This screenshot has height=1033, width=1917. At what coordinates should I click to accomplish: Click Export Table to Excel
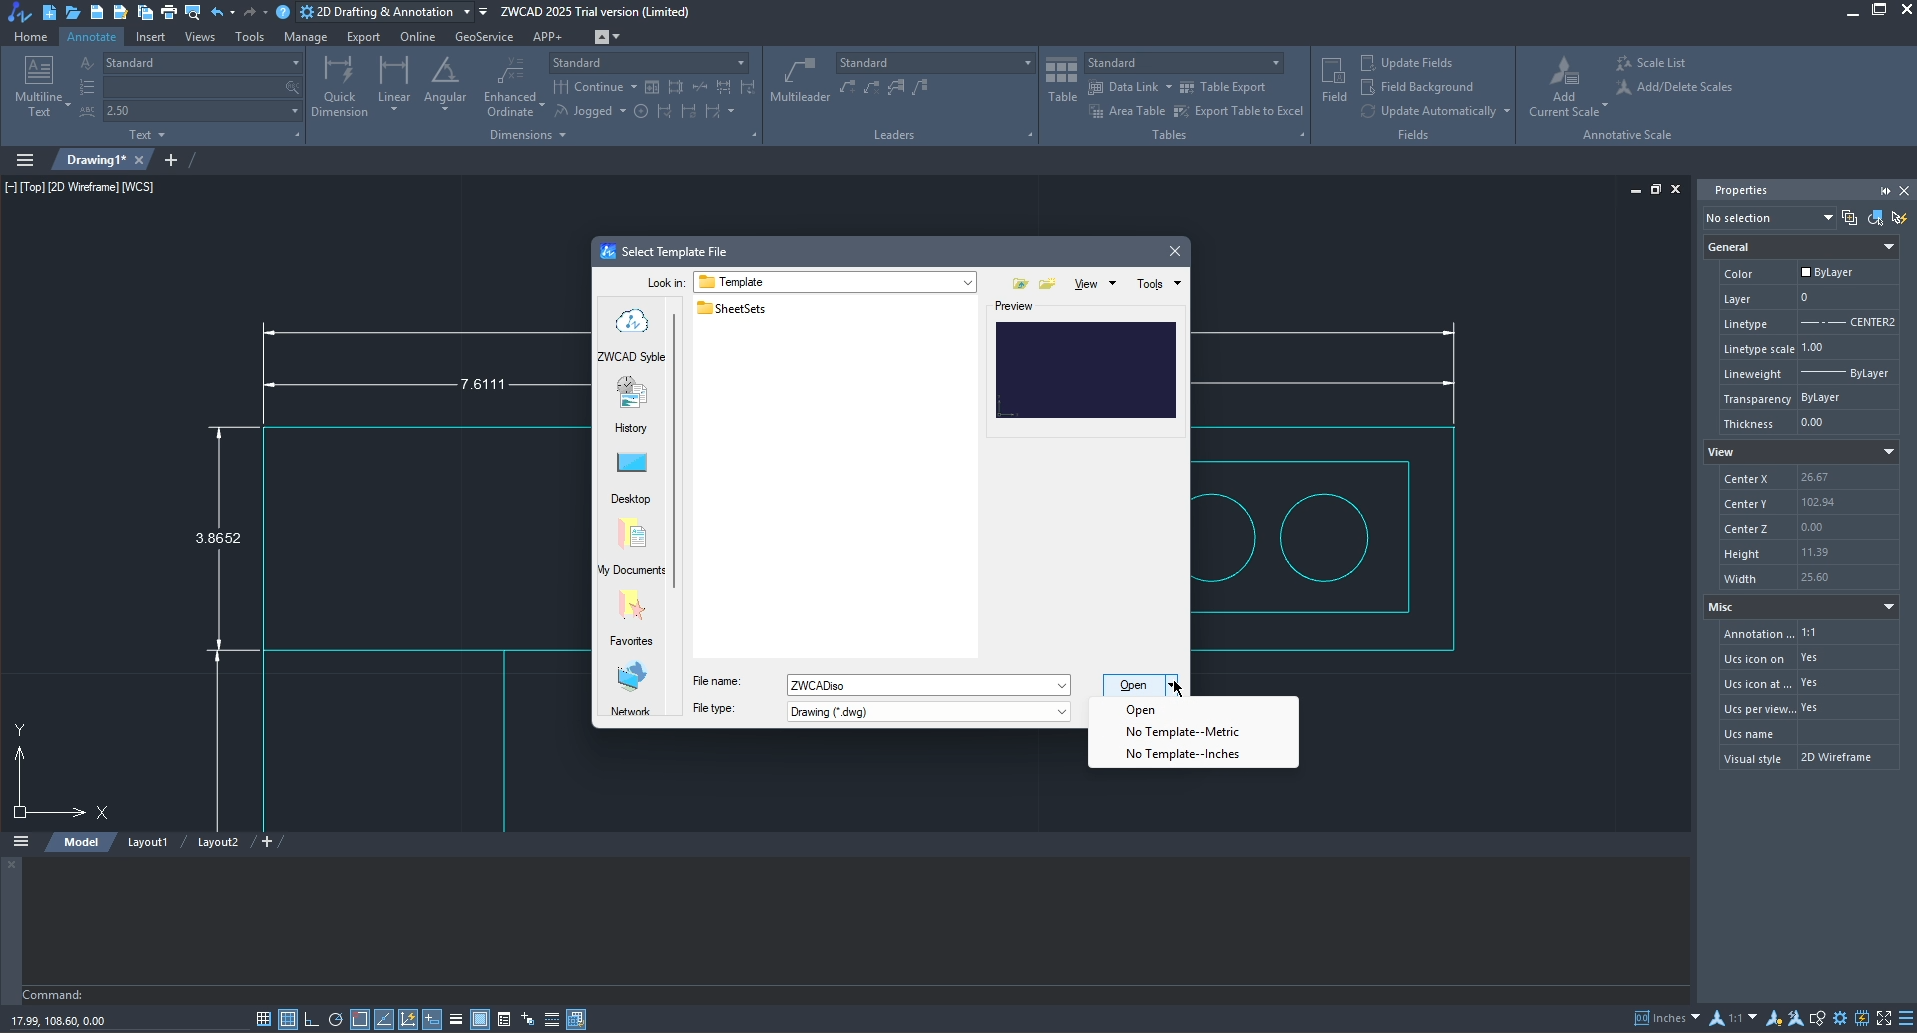point(1238,111)
